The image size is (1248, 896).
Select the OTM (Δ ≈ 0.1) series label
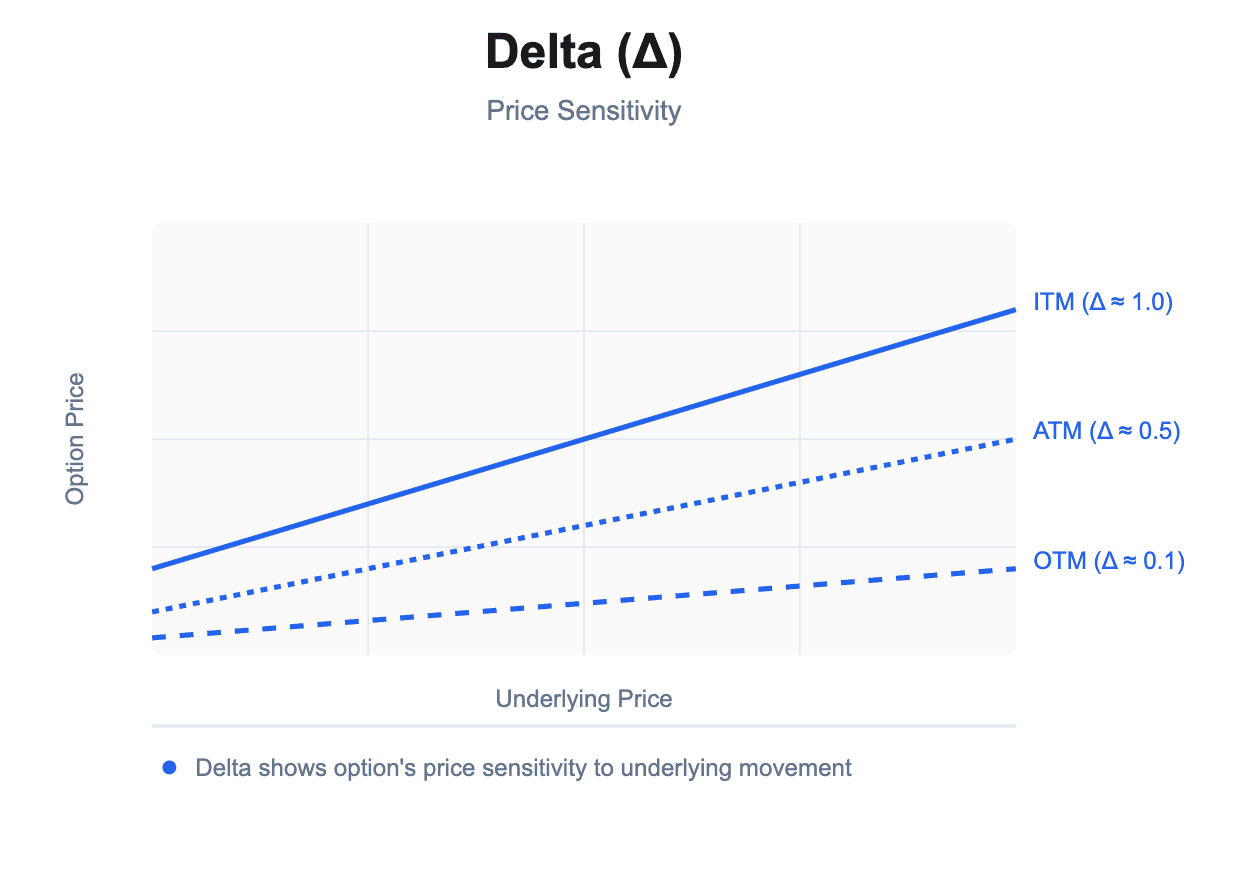[x=1109, y=561]
